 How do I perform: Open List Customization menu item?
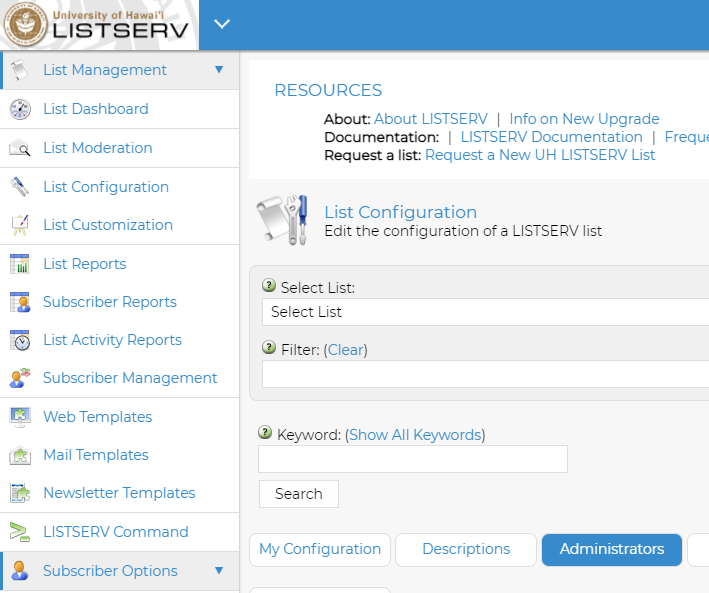[108, 225]
